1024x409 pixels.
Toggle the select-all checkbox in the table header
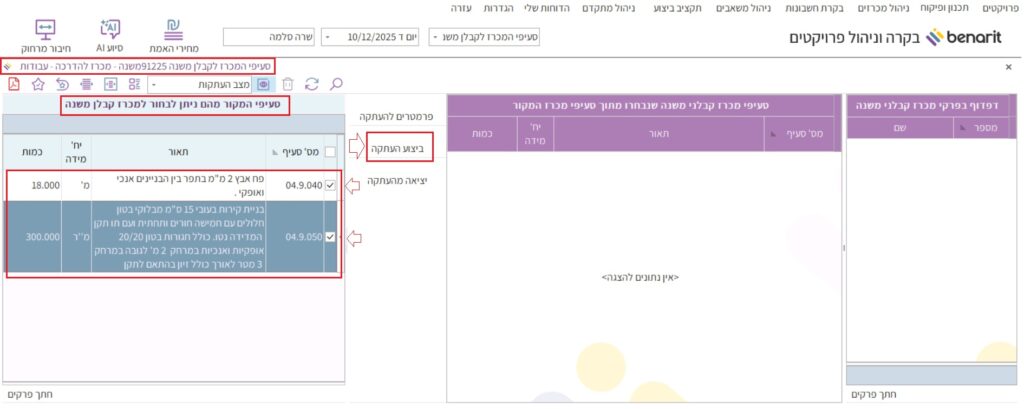[331, 151]
